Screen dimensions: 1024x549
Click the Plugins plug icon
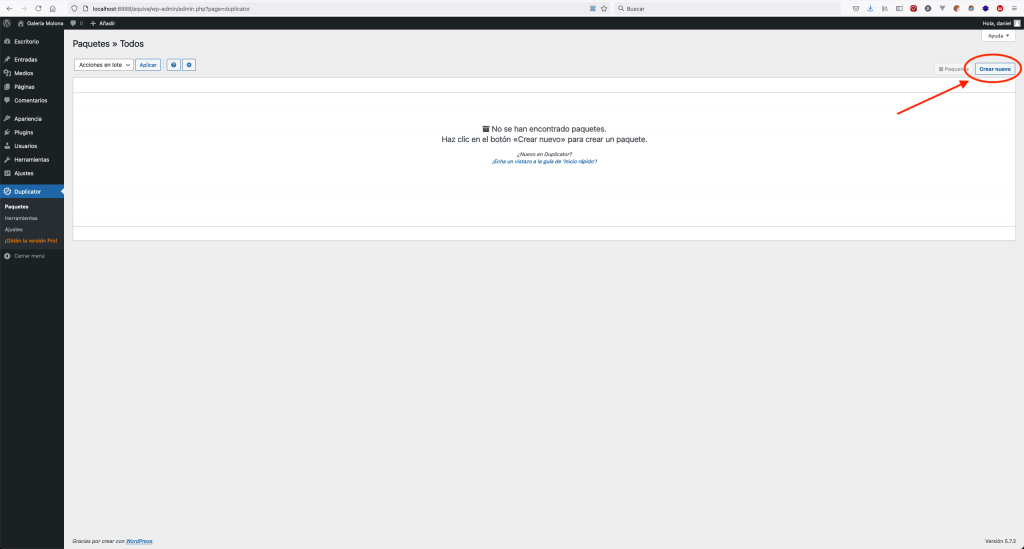coord(7,133)
